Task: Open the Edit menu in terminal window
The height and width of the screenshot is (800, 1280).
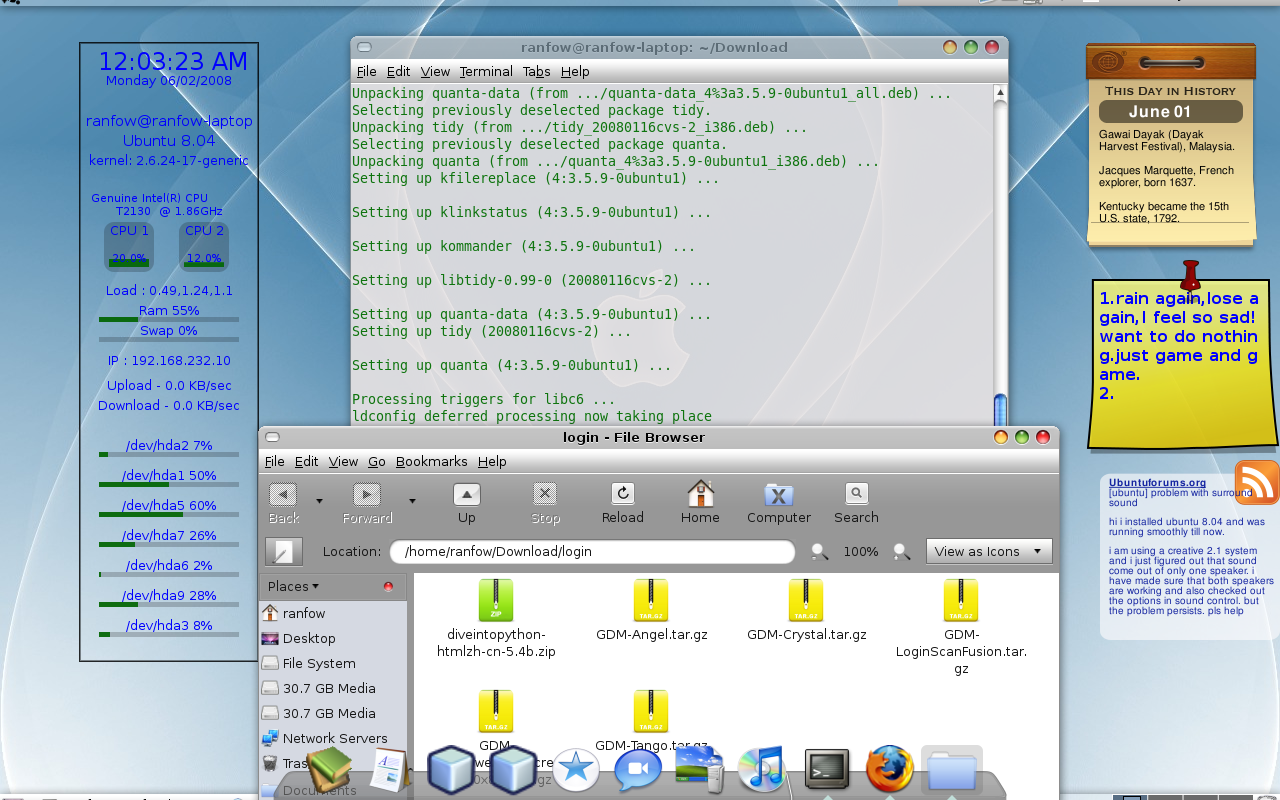Action: 398,71
